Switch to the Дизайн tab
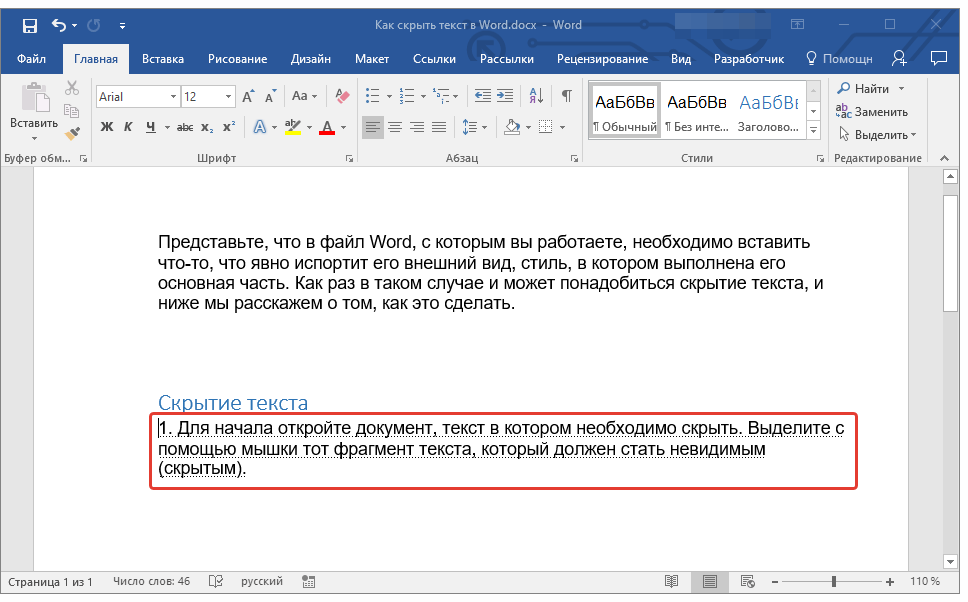 pos(311,59)
